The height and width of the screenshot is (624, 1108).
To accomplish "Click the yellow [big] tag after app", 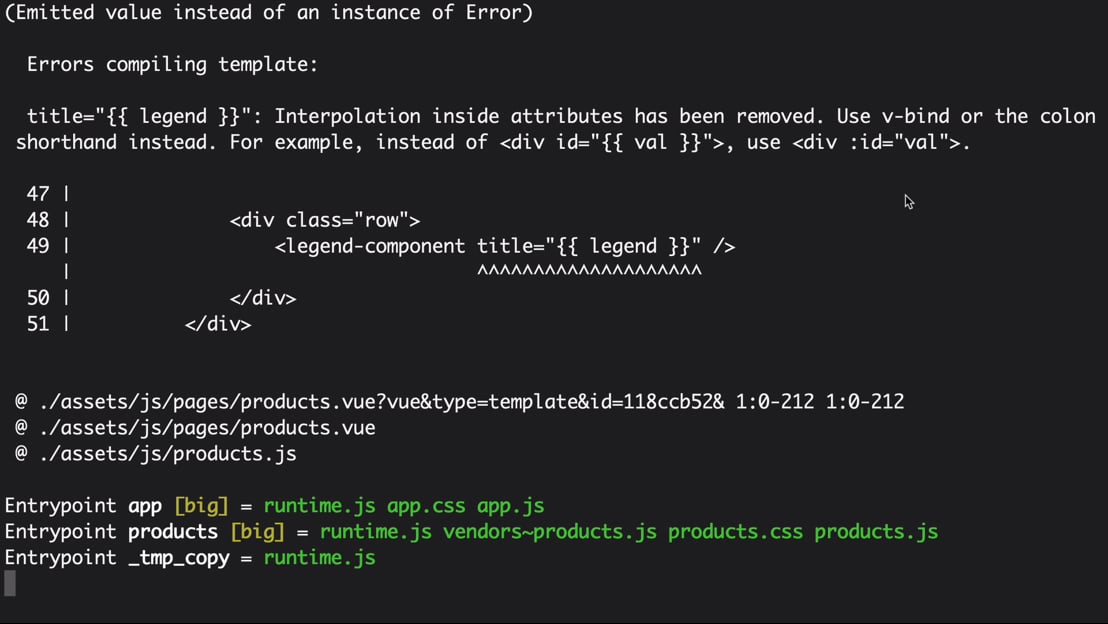I will pos(201,506).
